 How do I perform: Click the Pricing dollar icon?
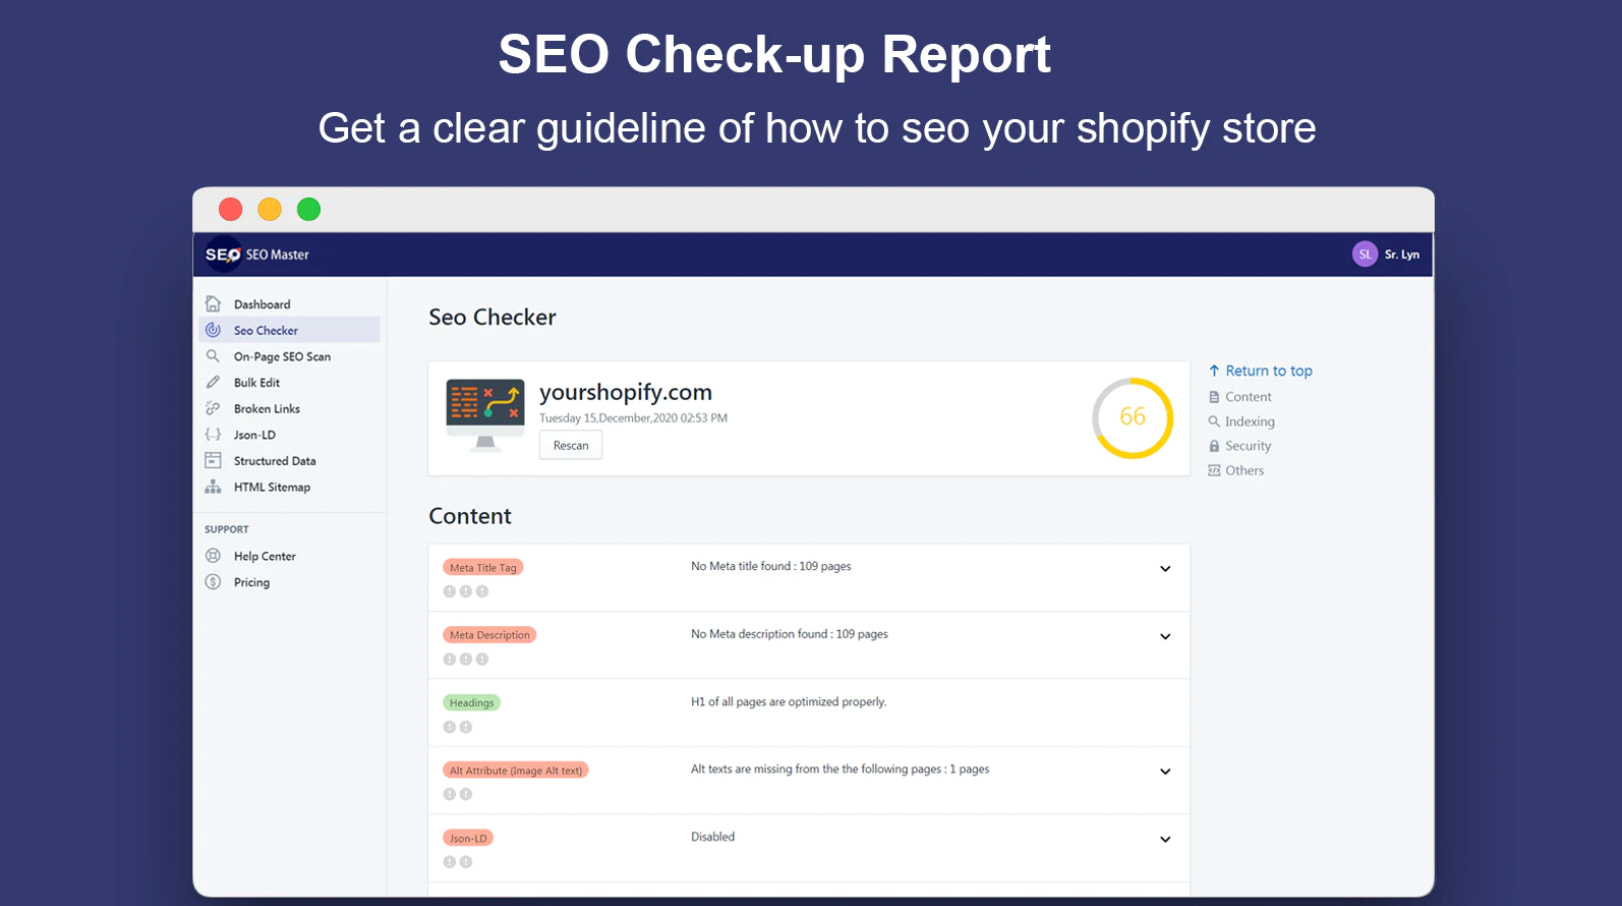pyautogui.click(x=213, y=582)
